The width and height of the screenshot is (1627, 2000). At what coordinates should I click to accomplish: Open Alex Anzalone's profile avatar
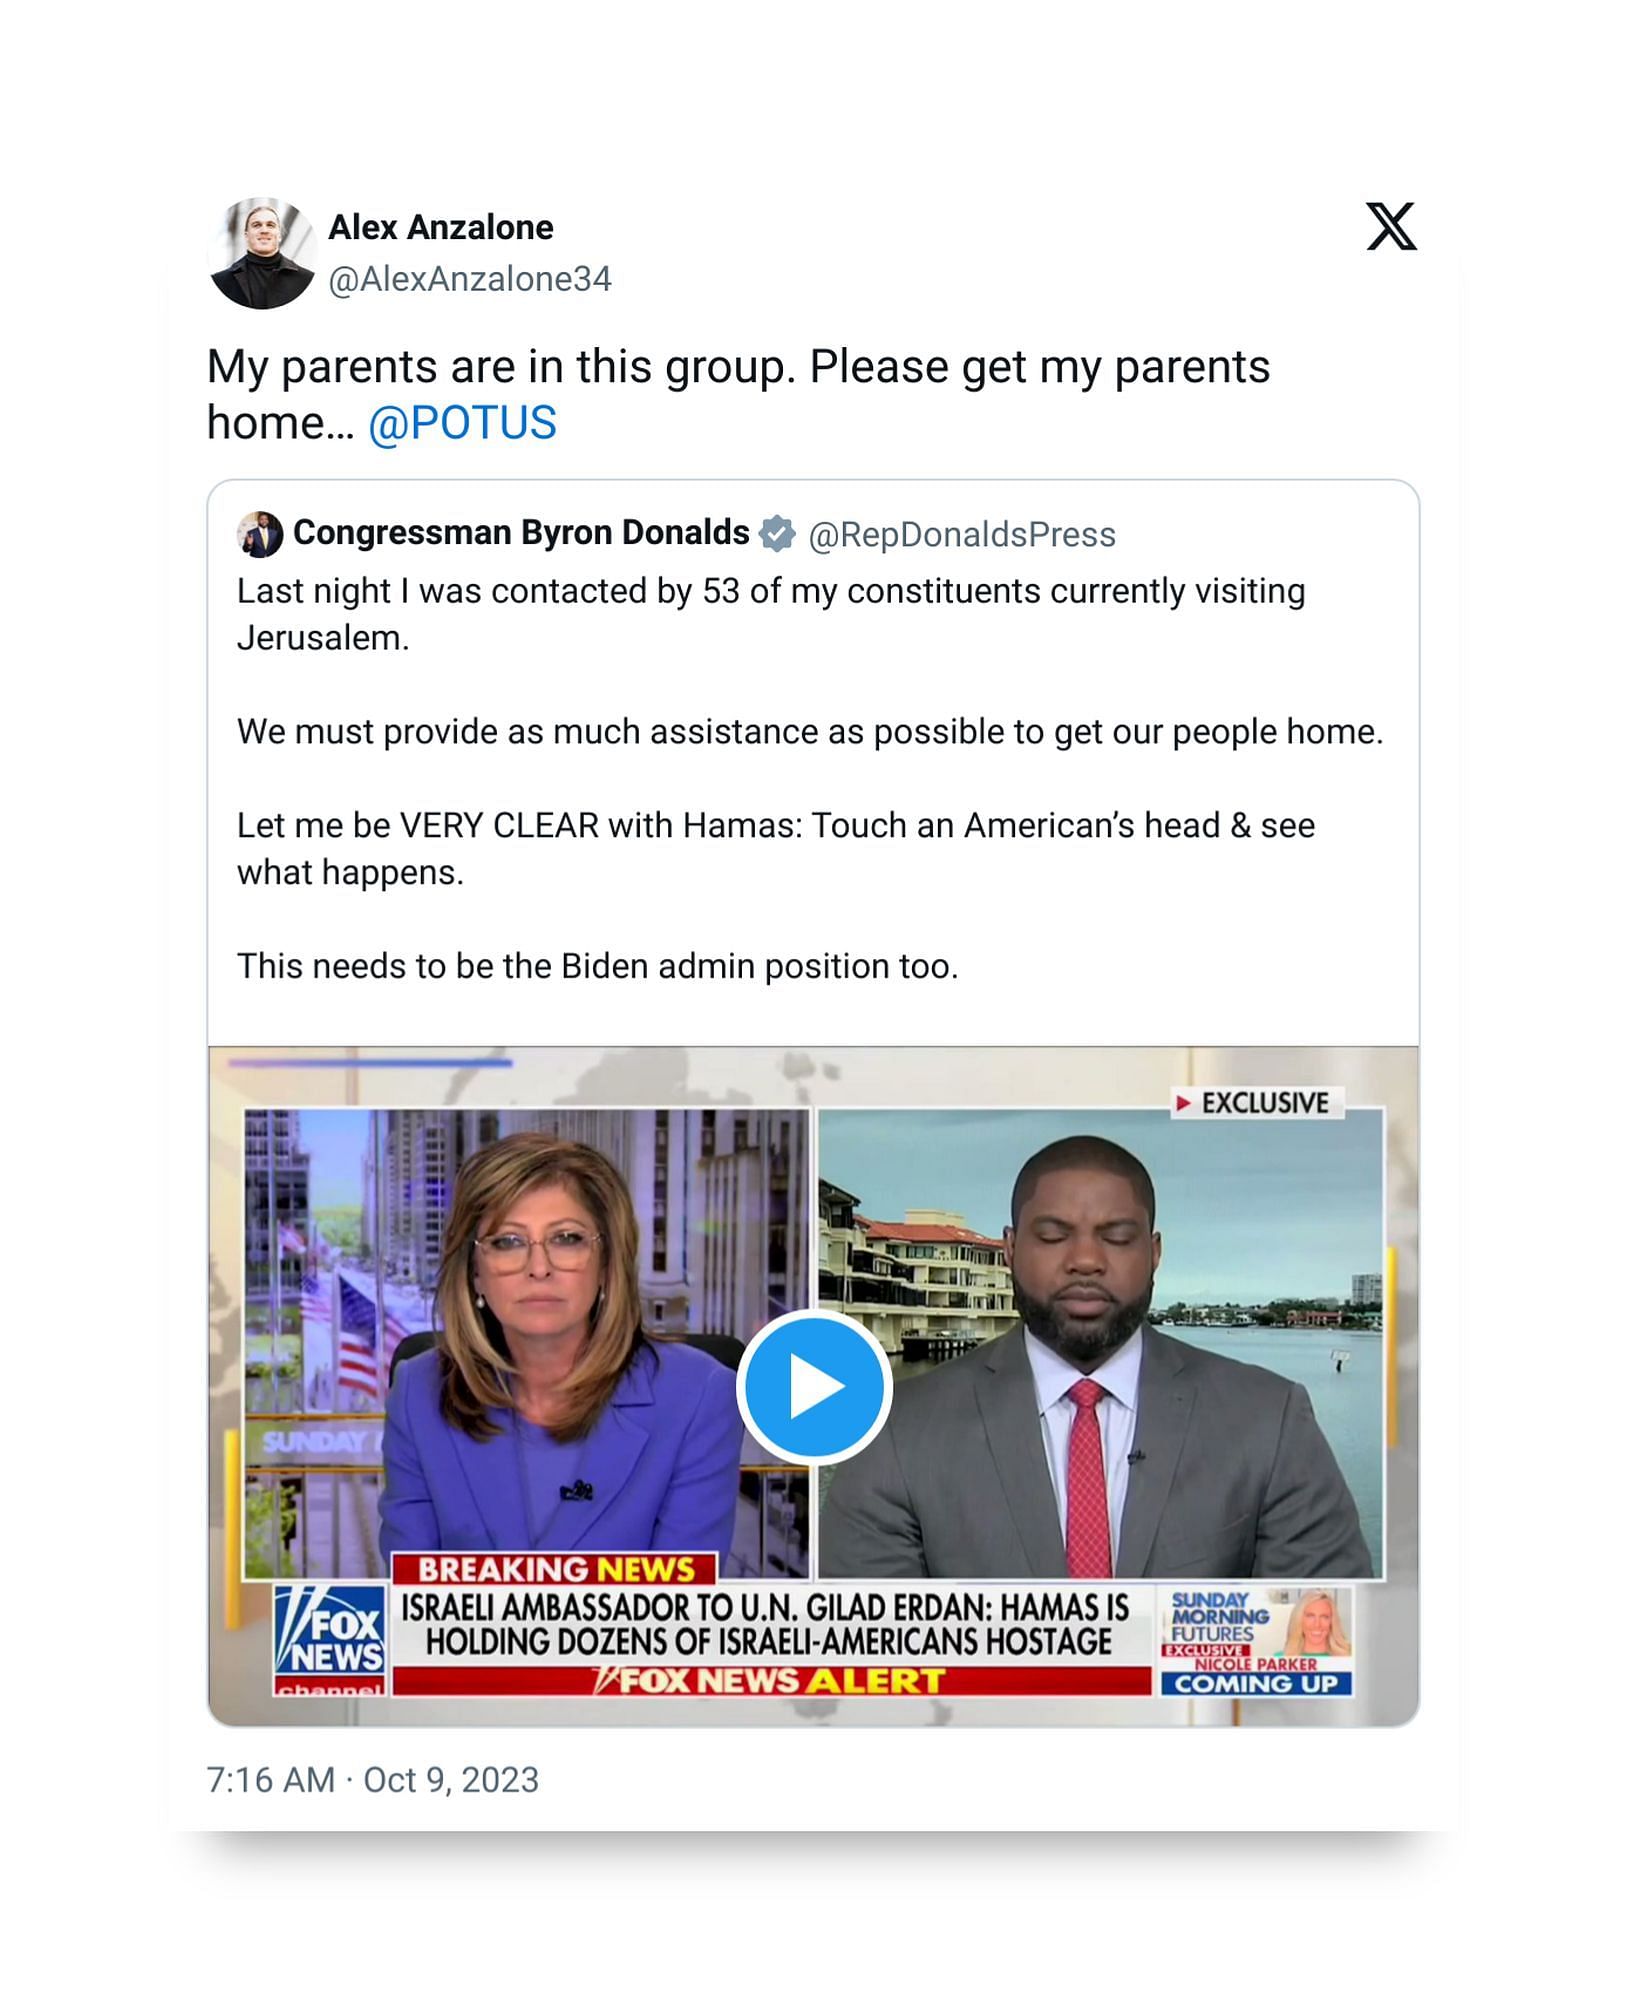tap(262, 253)
